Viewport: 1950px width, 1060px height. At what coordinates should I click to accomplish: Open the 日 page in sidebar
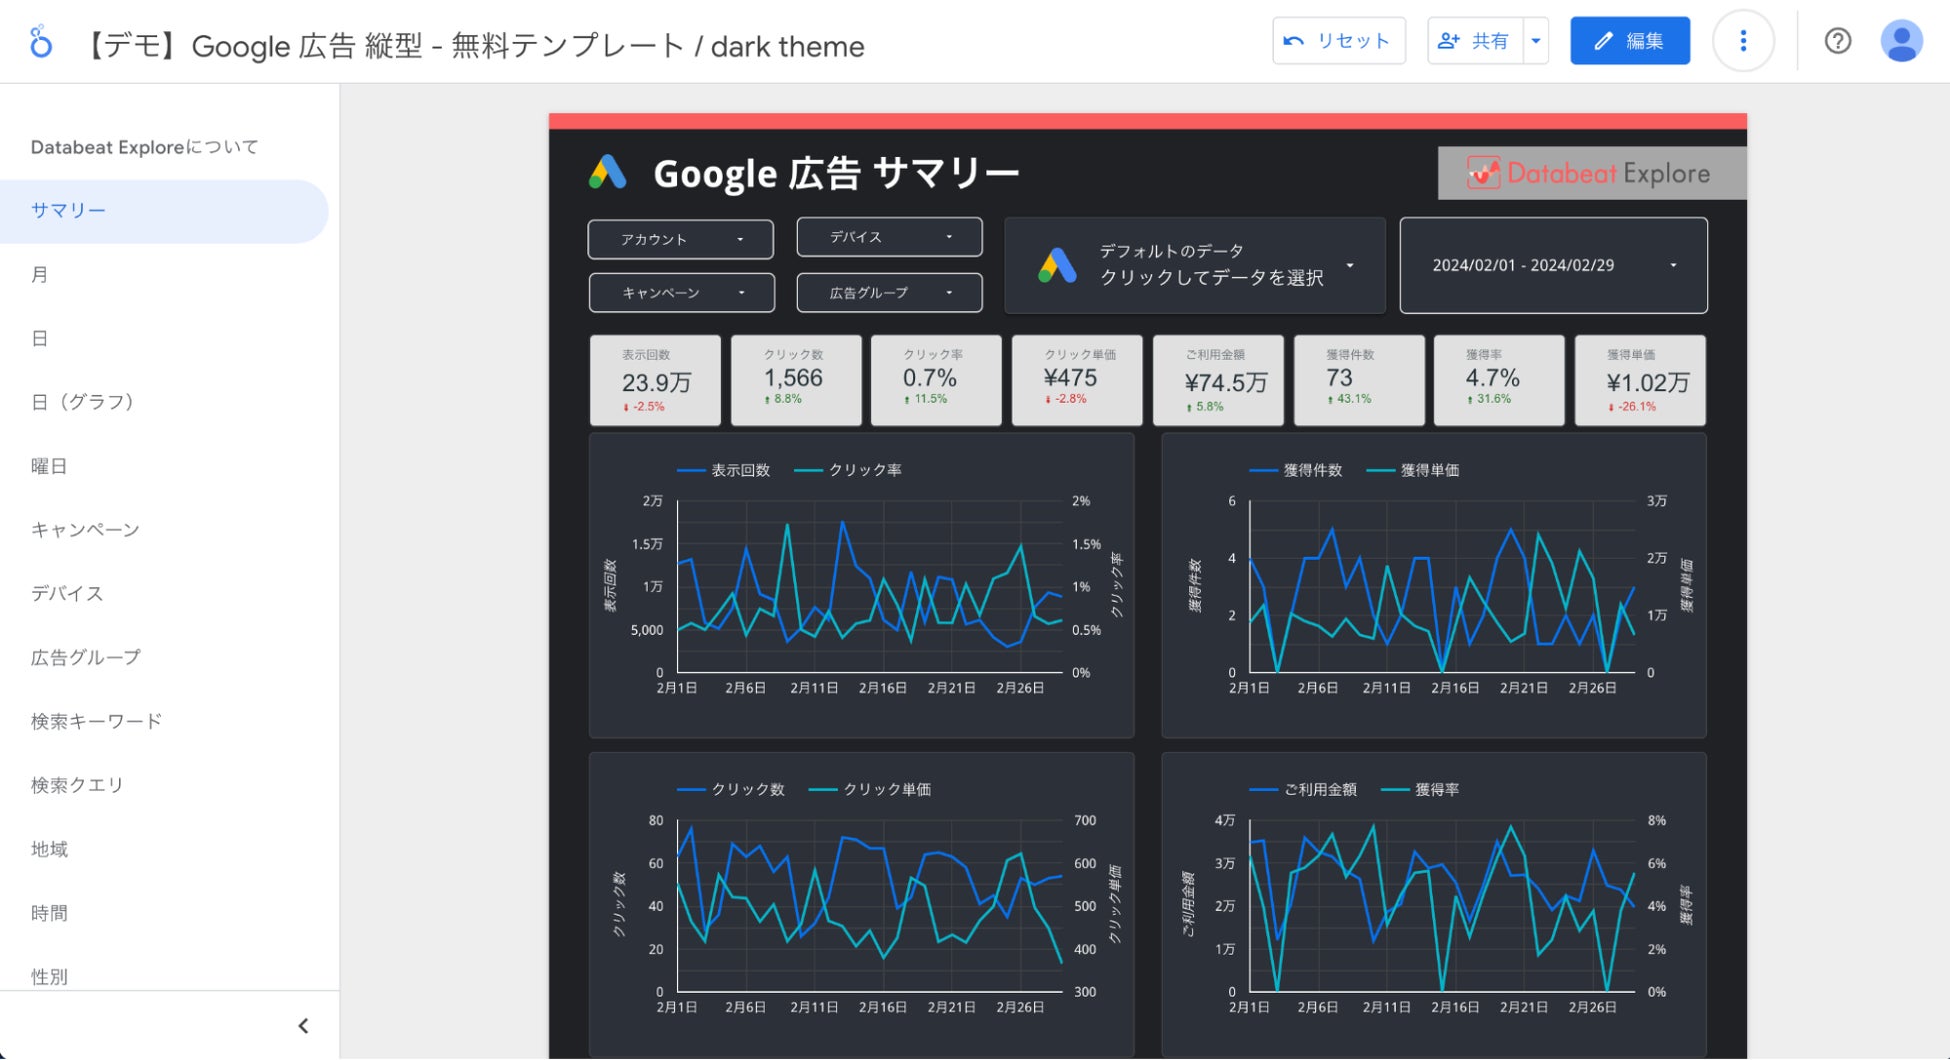click(x=164, y=339)
